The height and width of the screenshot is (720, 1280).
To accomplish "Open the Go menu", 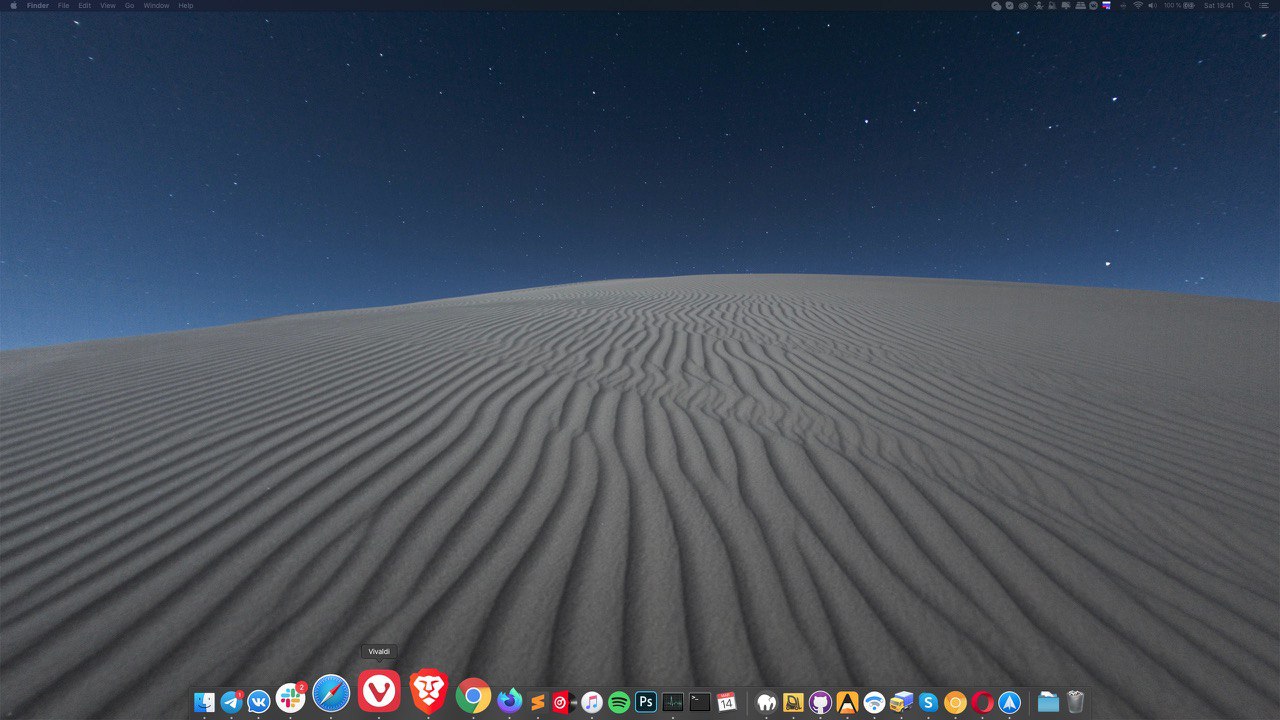I will [129, 5].
